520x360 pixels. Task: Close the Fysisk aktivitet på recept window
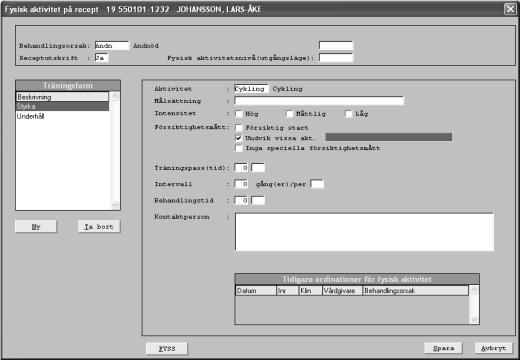[510, 9]
